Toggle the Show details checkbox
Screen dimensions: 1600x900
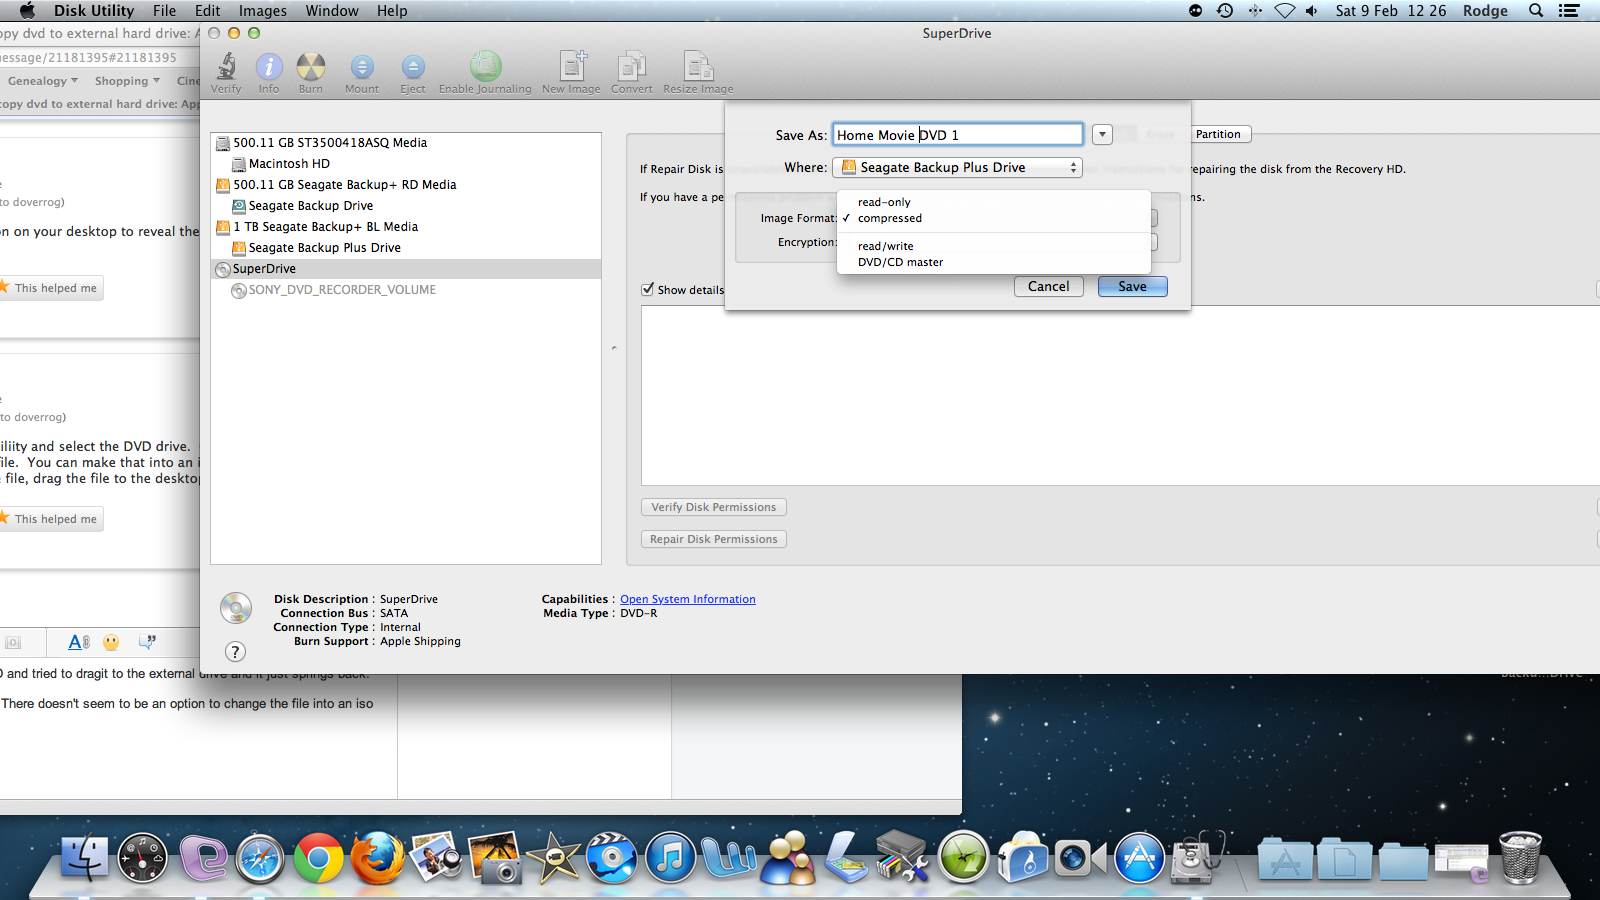[648, 289]
